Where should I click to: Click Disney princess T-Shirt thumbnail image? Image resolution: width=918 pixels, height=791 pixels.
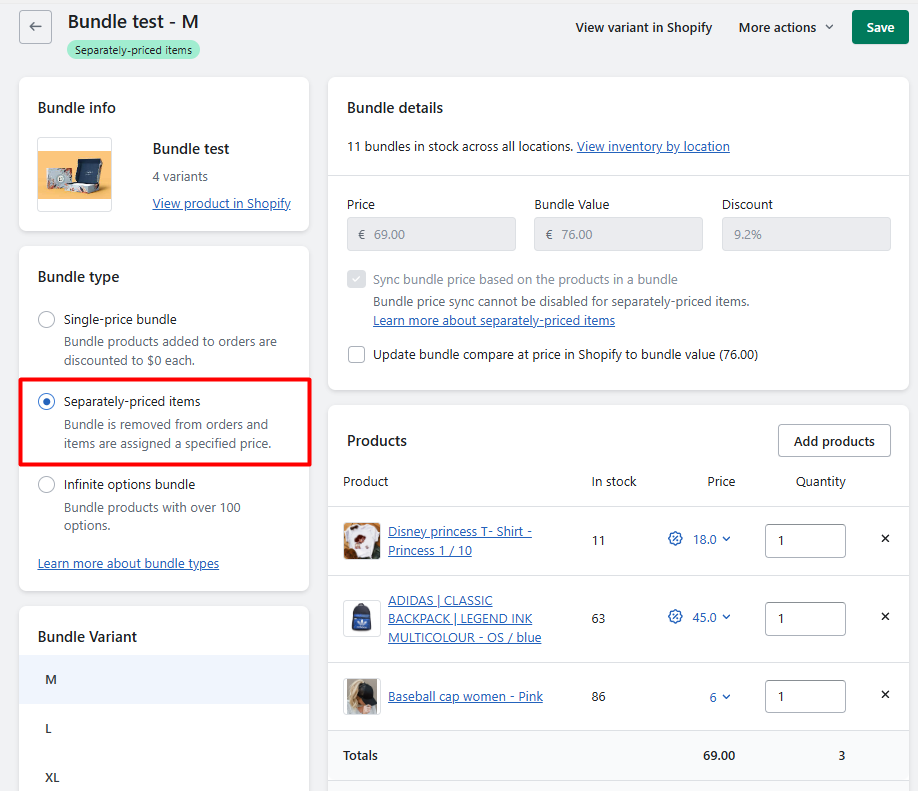pos(362,540)
